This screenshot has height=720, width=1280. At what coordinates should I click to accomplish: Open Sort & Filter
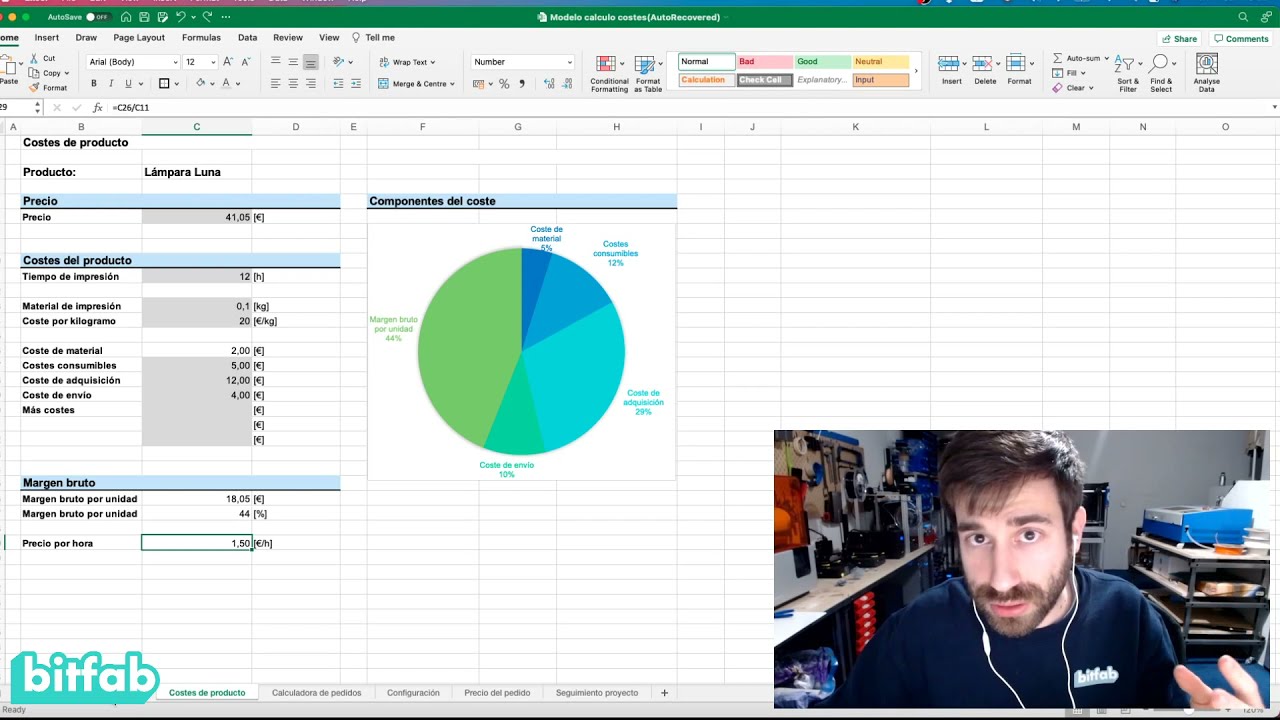(x=1128, y=74)
